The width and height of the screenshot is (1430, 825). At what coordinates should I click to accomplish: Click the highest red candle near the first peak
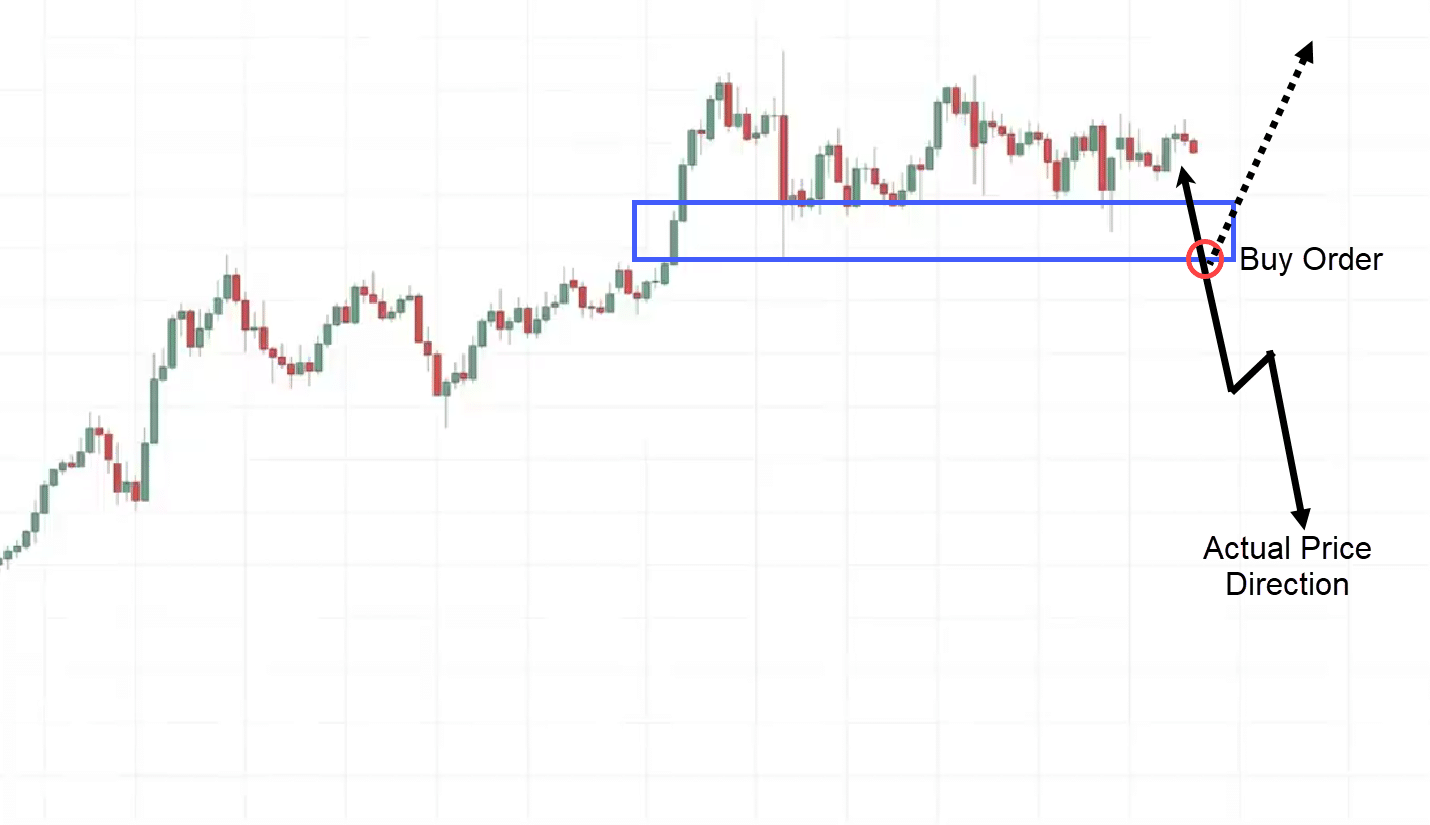(728, 105)
